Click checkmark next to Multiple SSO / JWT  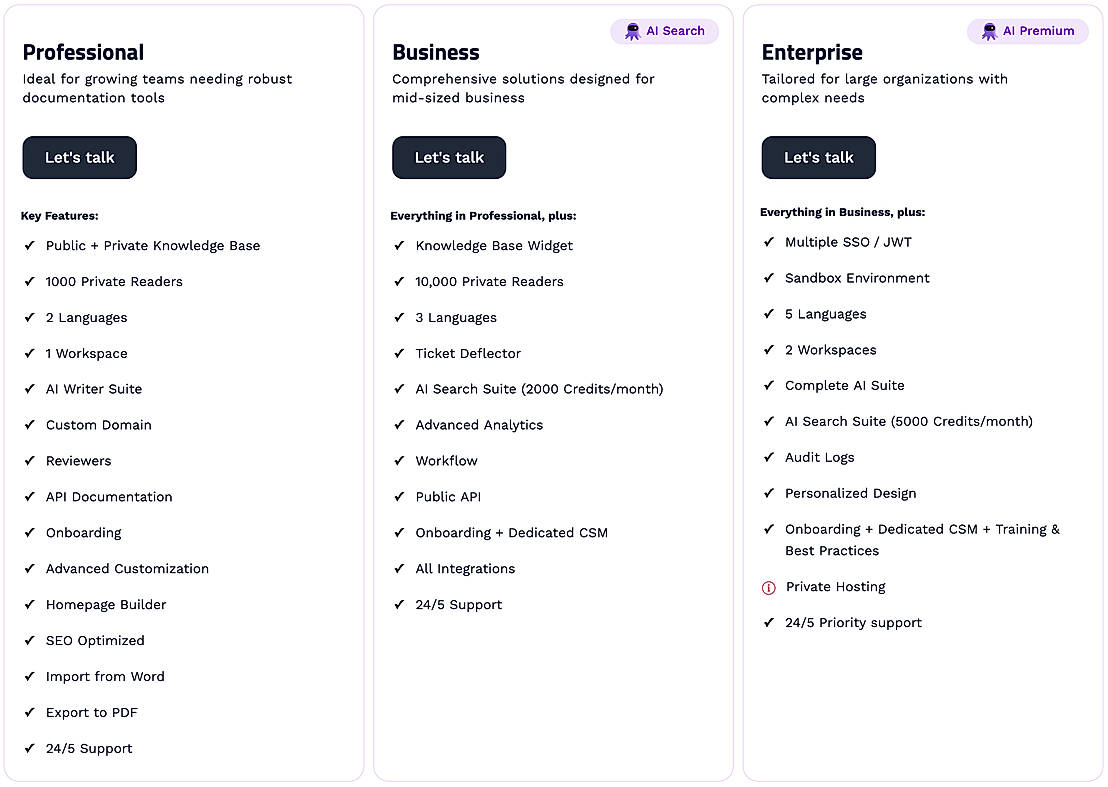point(769,242)
